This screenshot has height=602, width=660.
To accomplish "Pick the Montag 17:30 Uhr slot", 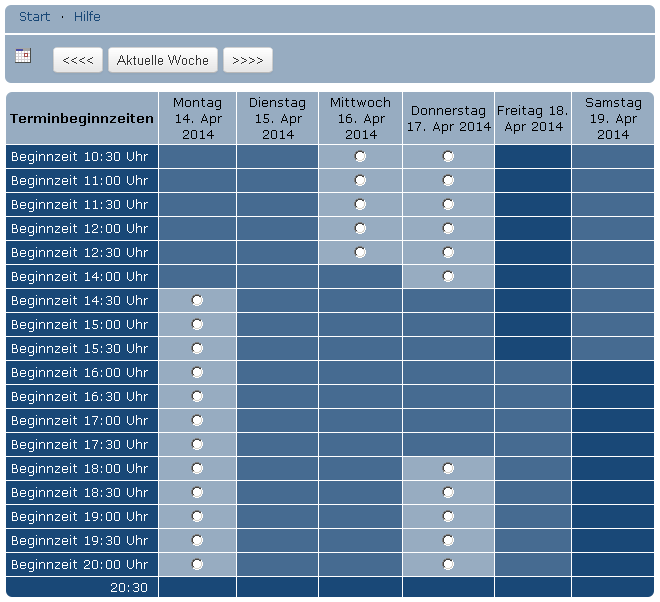I will click(197, 445).
